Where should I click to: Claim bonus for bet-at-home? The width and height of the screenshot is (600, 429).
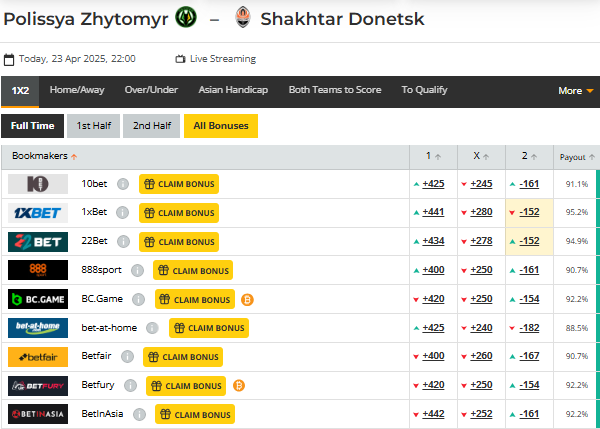pos(209,328)
